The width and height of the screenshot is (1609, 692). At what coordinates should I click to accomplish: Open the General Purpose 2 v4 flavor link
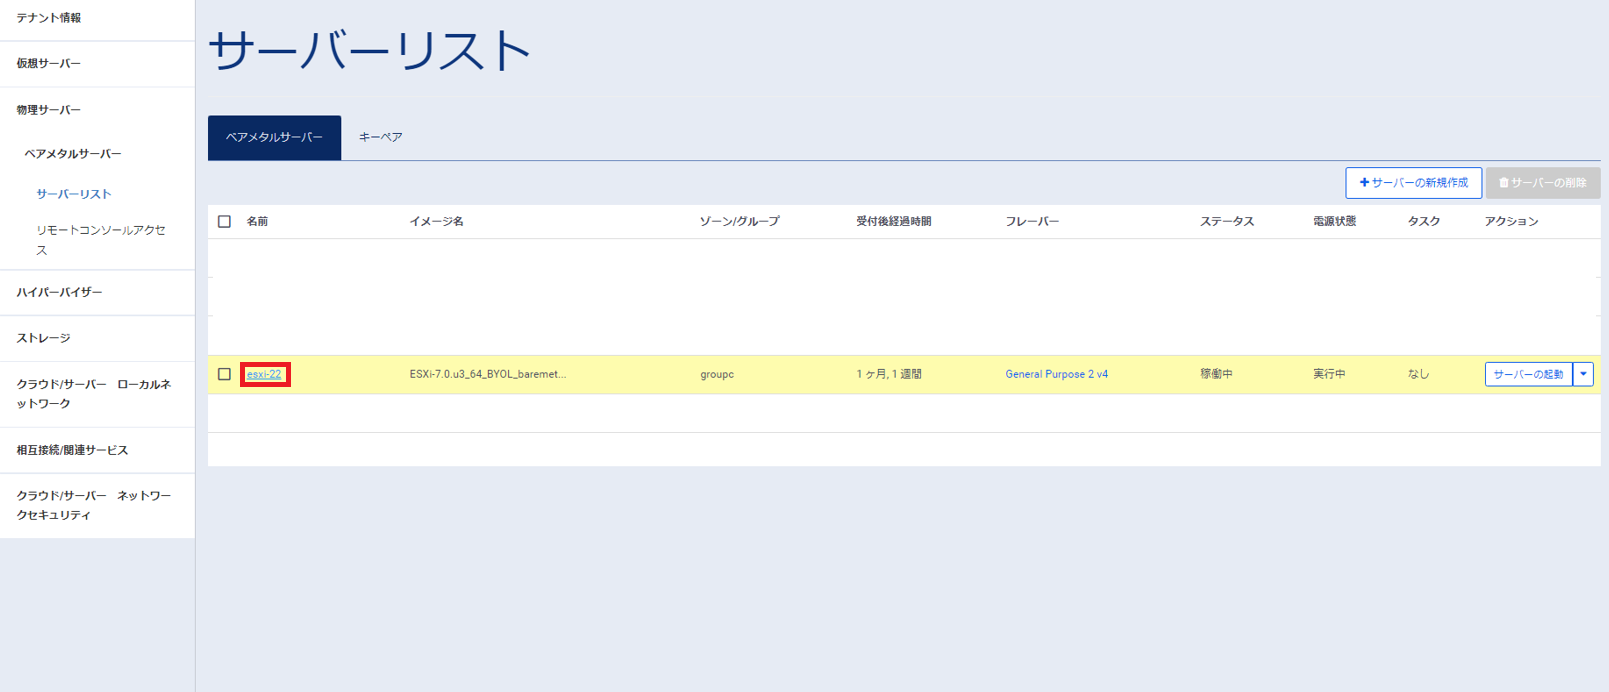pos(1056,374)
